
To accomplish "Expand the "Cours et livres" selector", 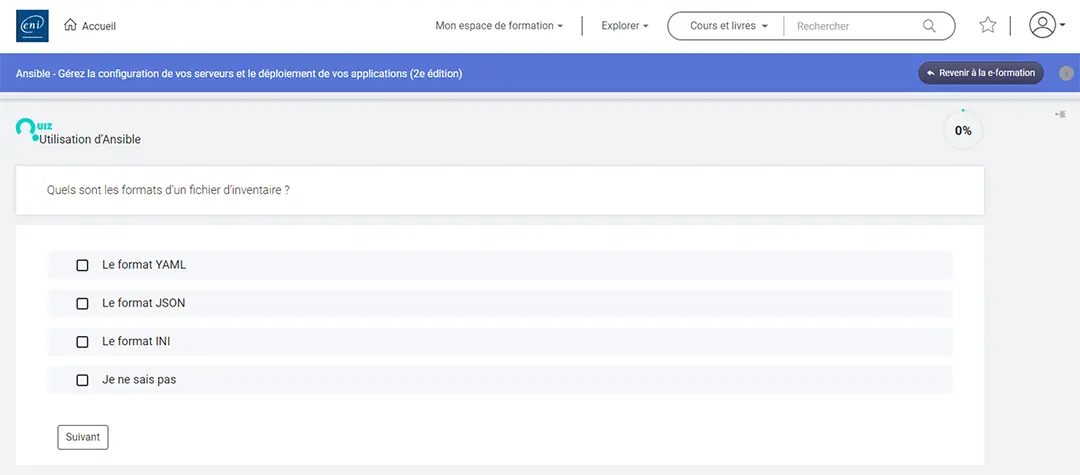I will pos(728,26).
